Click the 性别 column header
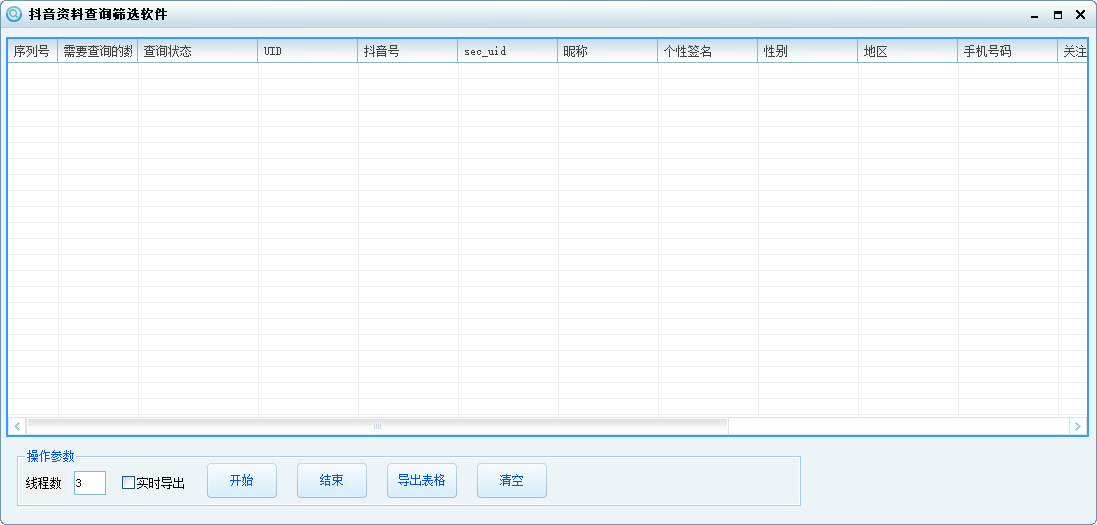The height and width of the screenshot is (525, 1097). 808,51
